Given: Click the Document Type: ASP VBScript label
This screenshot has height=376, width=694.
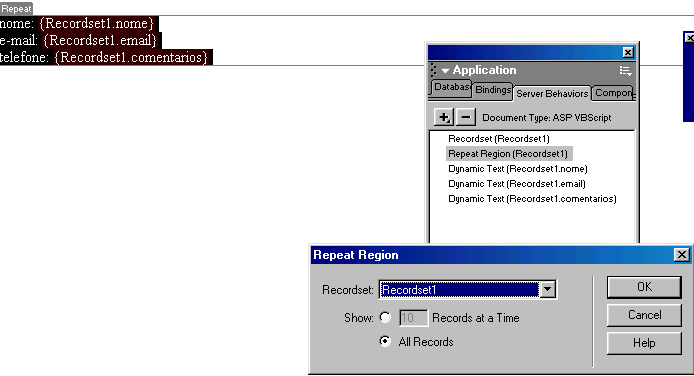Looking at the screenshot, I should pyautogui.click(x=547, y=118).
